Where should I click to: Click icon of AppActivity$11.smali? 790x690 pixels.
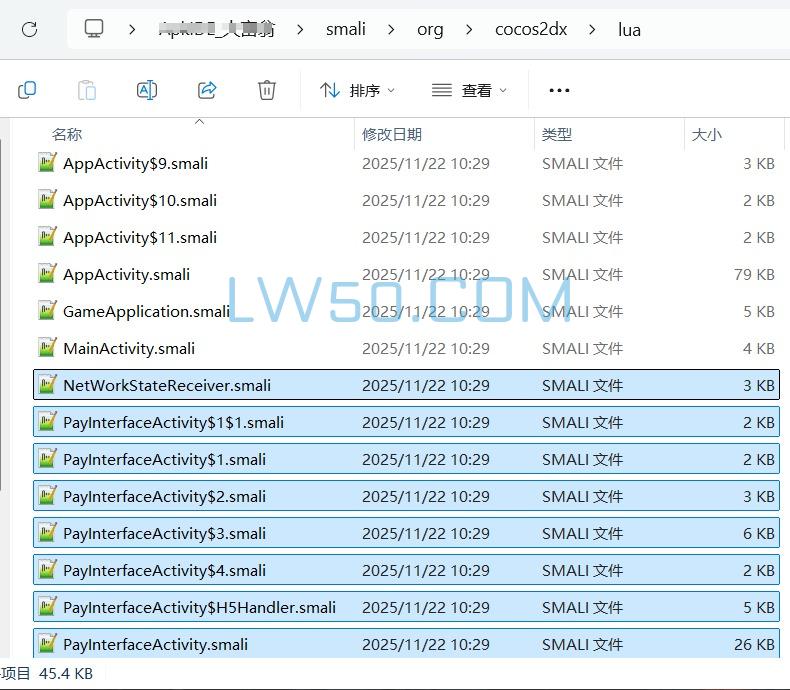47,237
